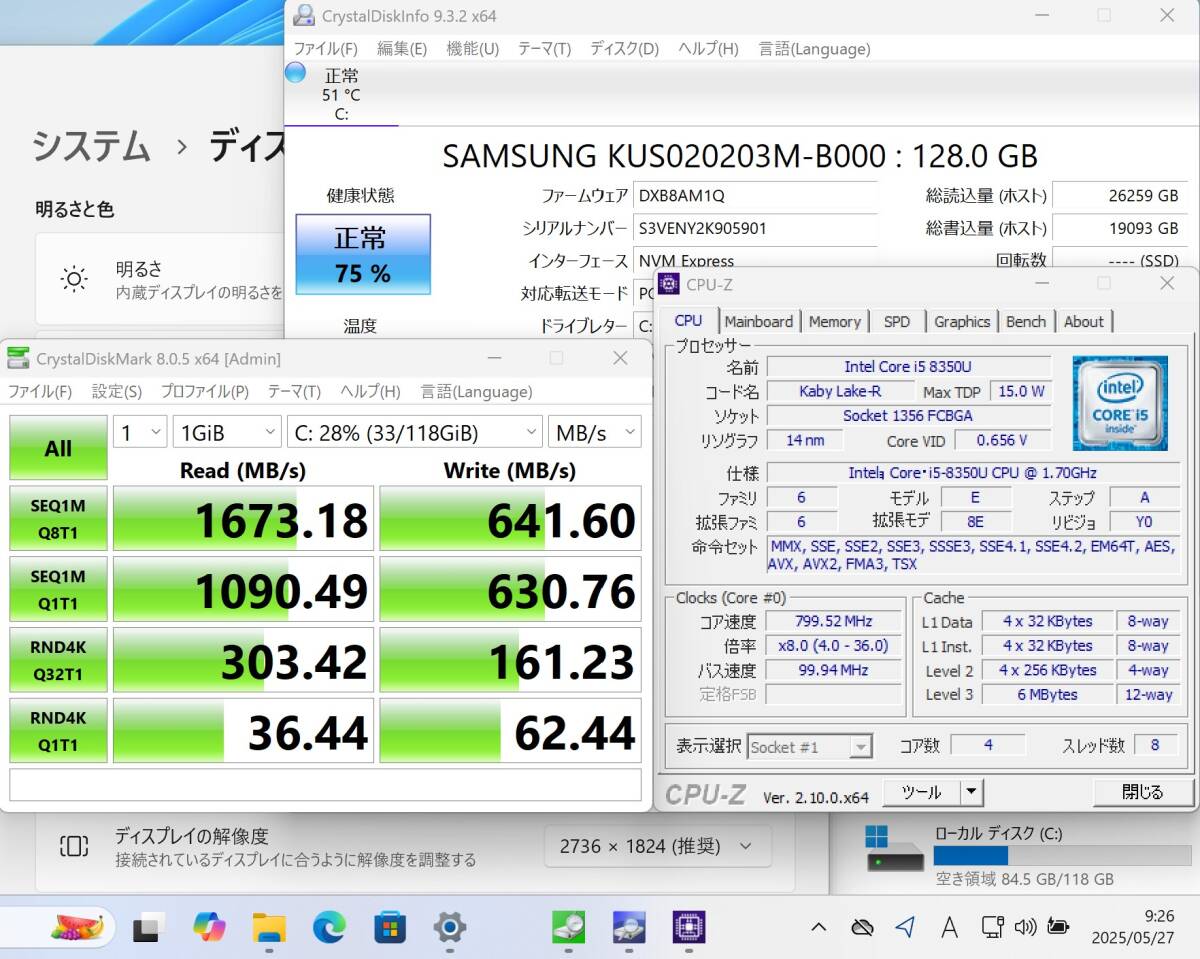
Task: Launch Copilot from the taskbar
Action: click(209, 928)
